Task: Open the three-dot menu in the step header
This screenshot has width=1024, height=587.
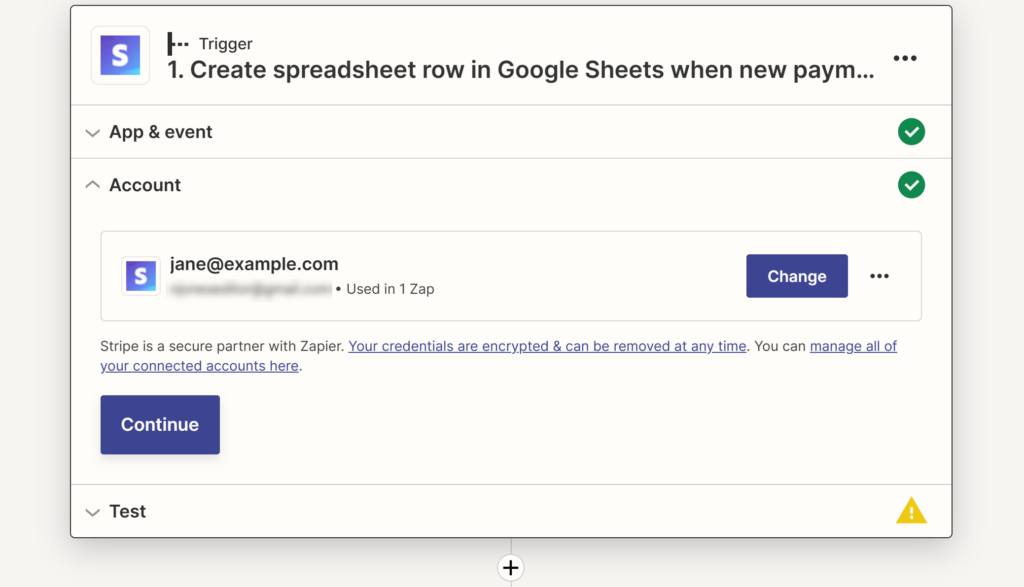Action: (904, 58)
